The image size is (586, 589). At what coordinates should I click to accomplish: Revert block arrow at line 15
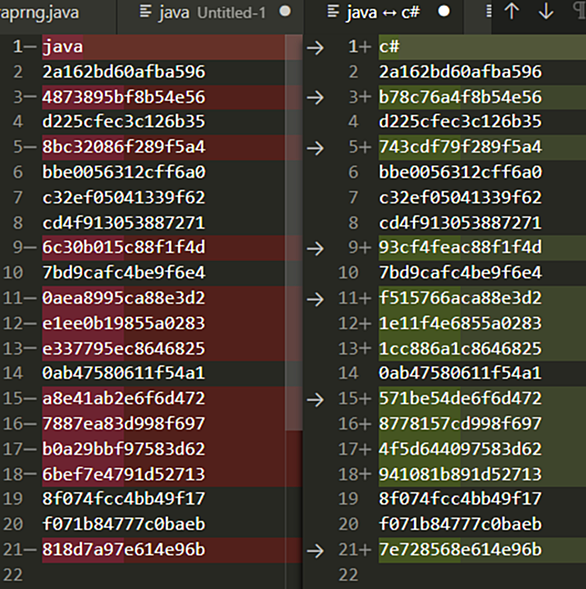pos(315,400)
